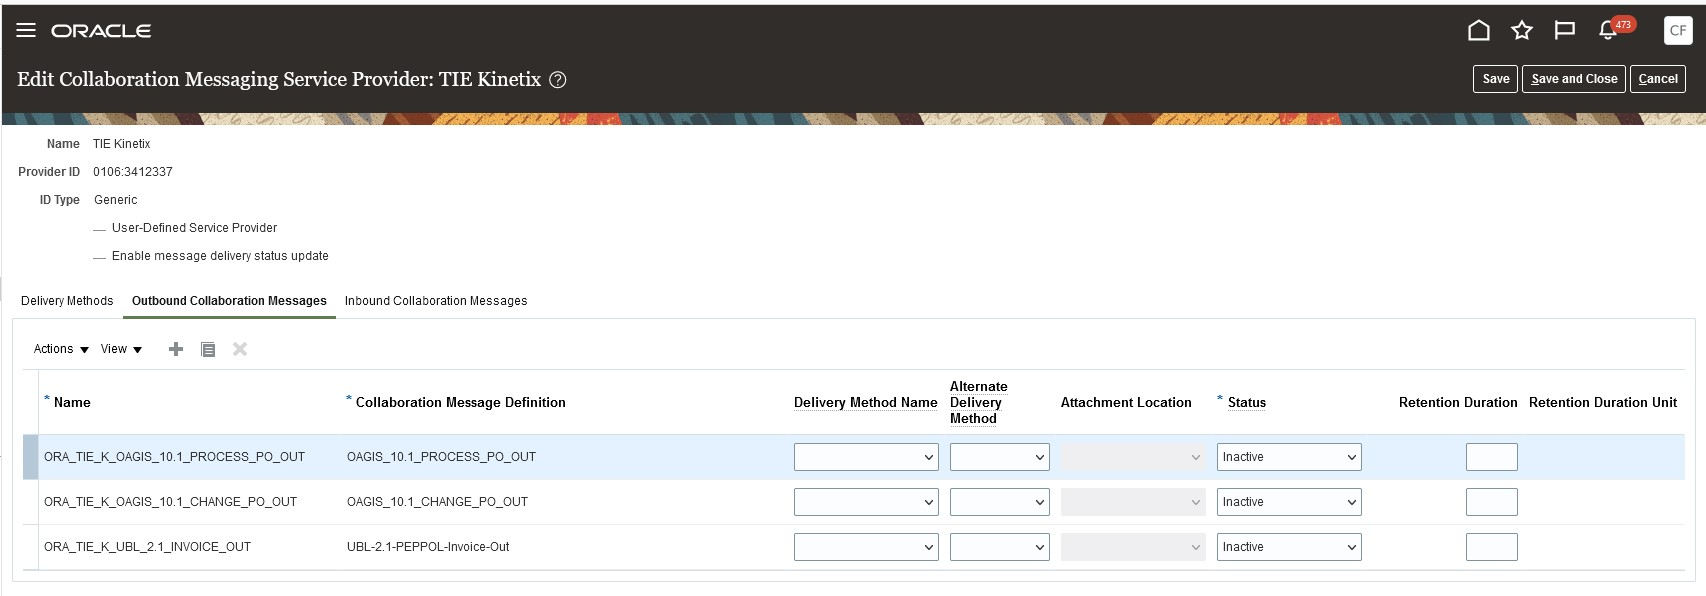Open Watchlist flag icon
Viewport: 1706px width, 596px height.
(1564, 31)
